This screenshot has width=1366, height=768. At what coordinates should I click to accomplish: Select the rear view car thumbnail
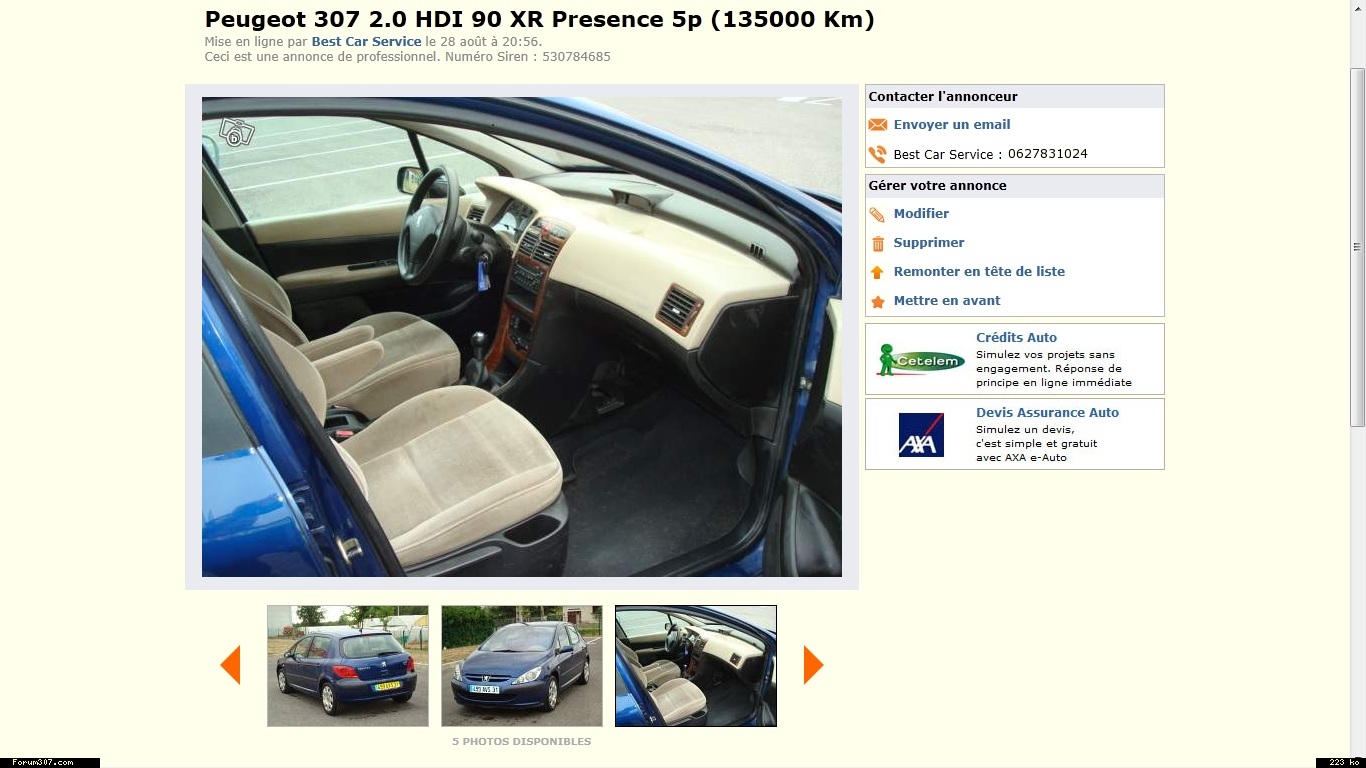[348, 666]
